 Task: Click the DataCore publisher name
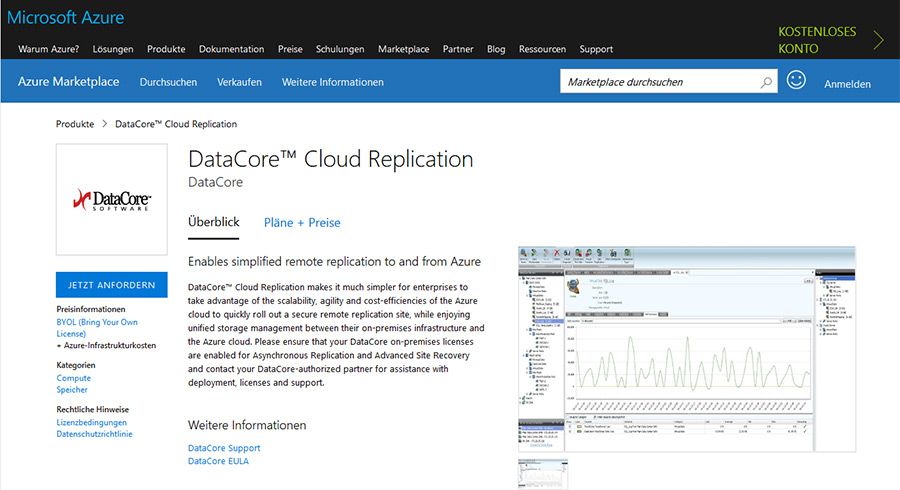(215, 182)
